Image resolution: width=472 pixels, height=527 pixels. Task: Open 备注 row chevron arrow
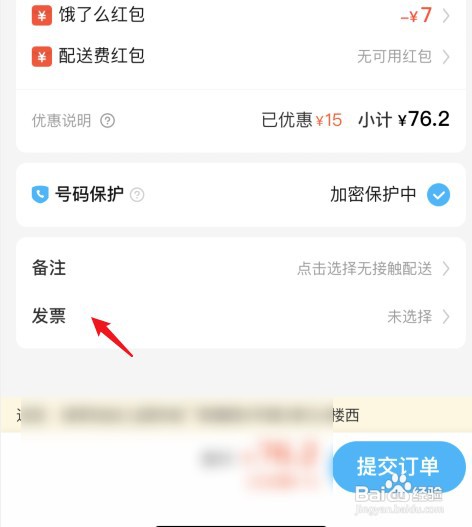click(446, 269)
